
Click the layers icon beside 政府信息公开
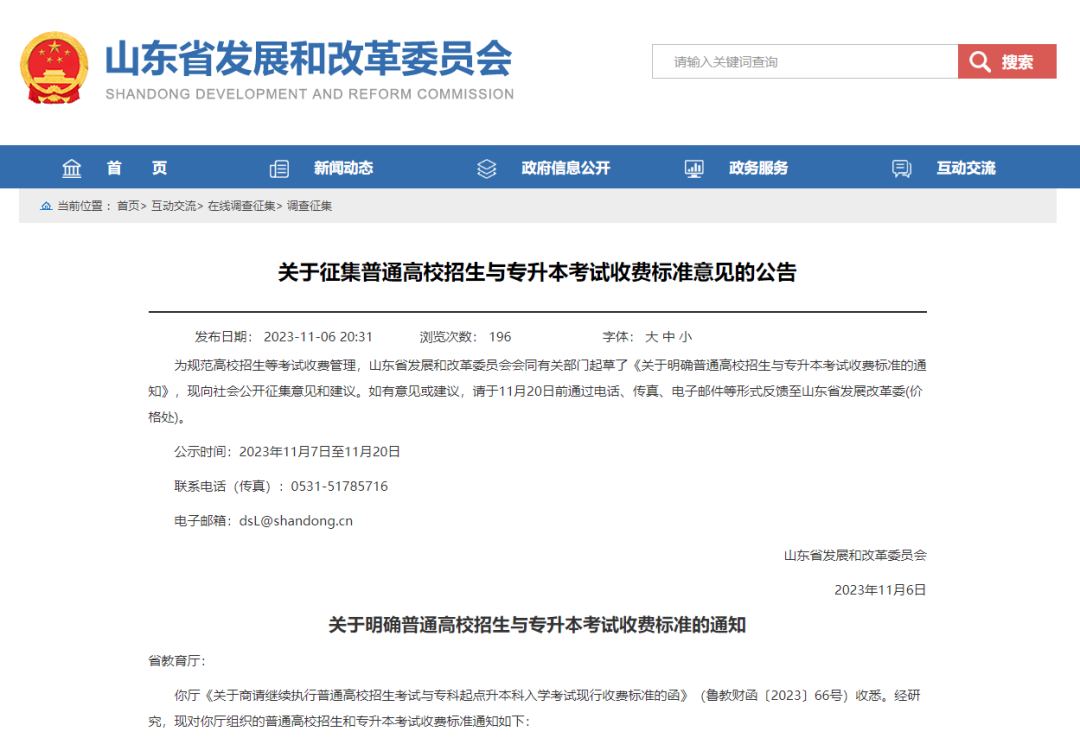pyautogui.click(x=486, y=169)
